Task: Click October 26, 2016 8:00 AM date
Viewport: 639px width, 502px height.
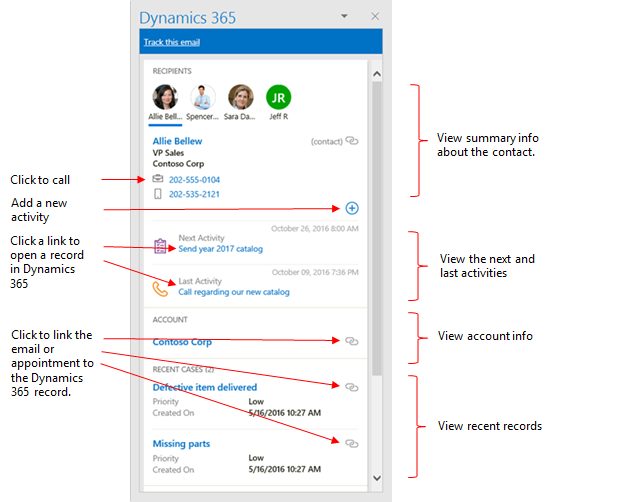Action: [315, 229]
